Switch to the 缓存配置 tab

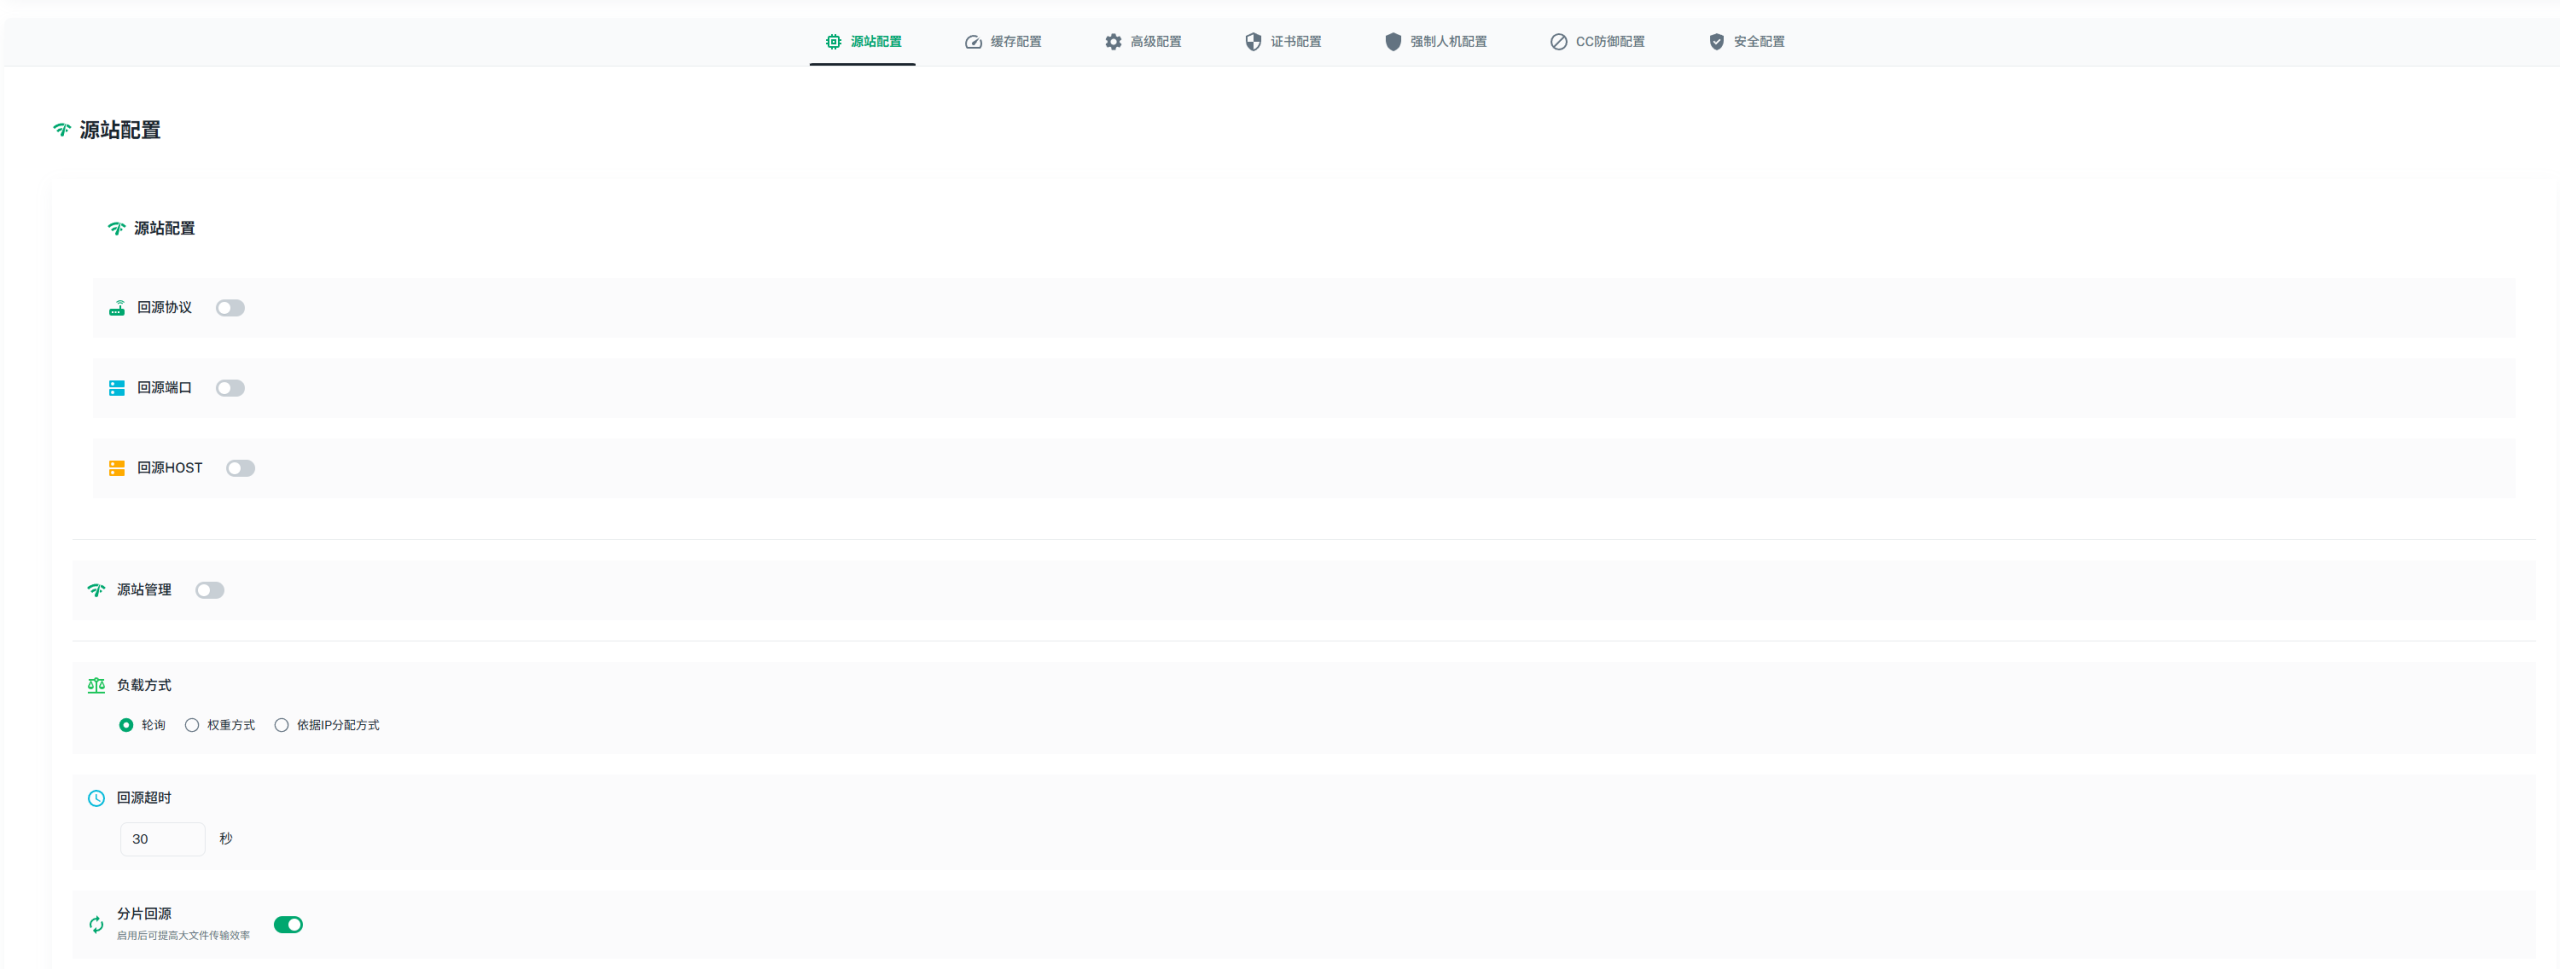[x=1003, y=42]
